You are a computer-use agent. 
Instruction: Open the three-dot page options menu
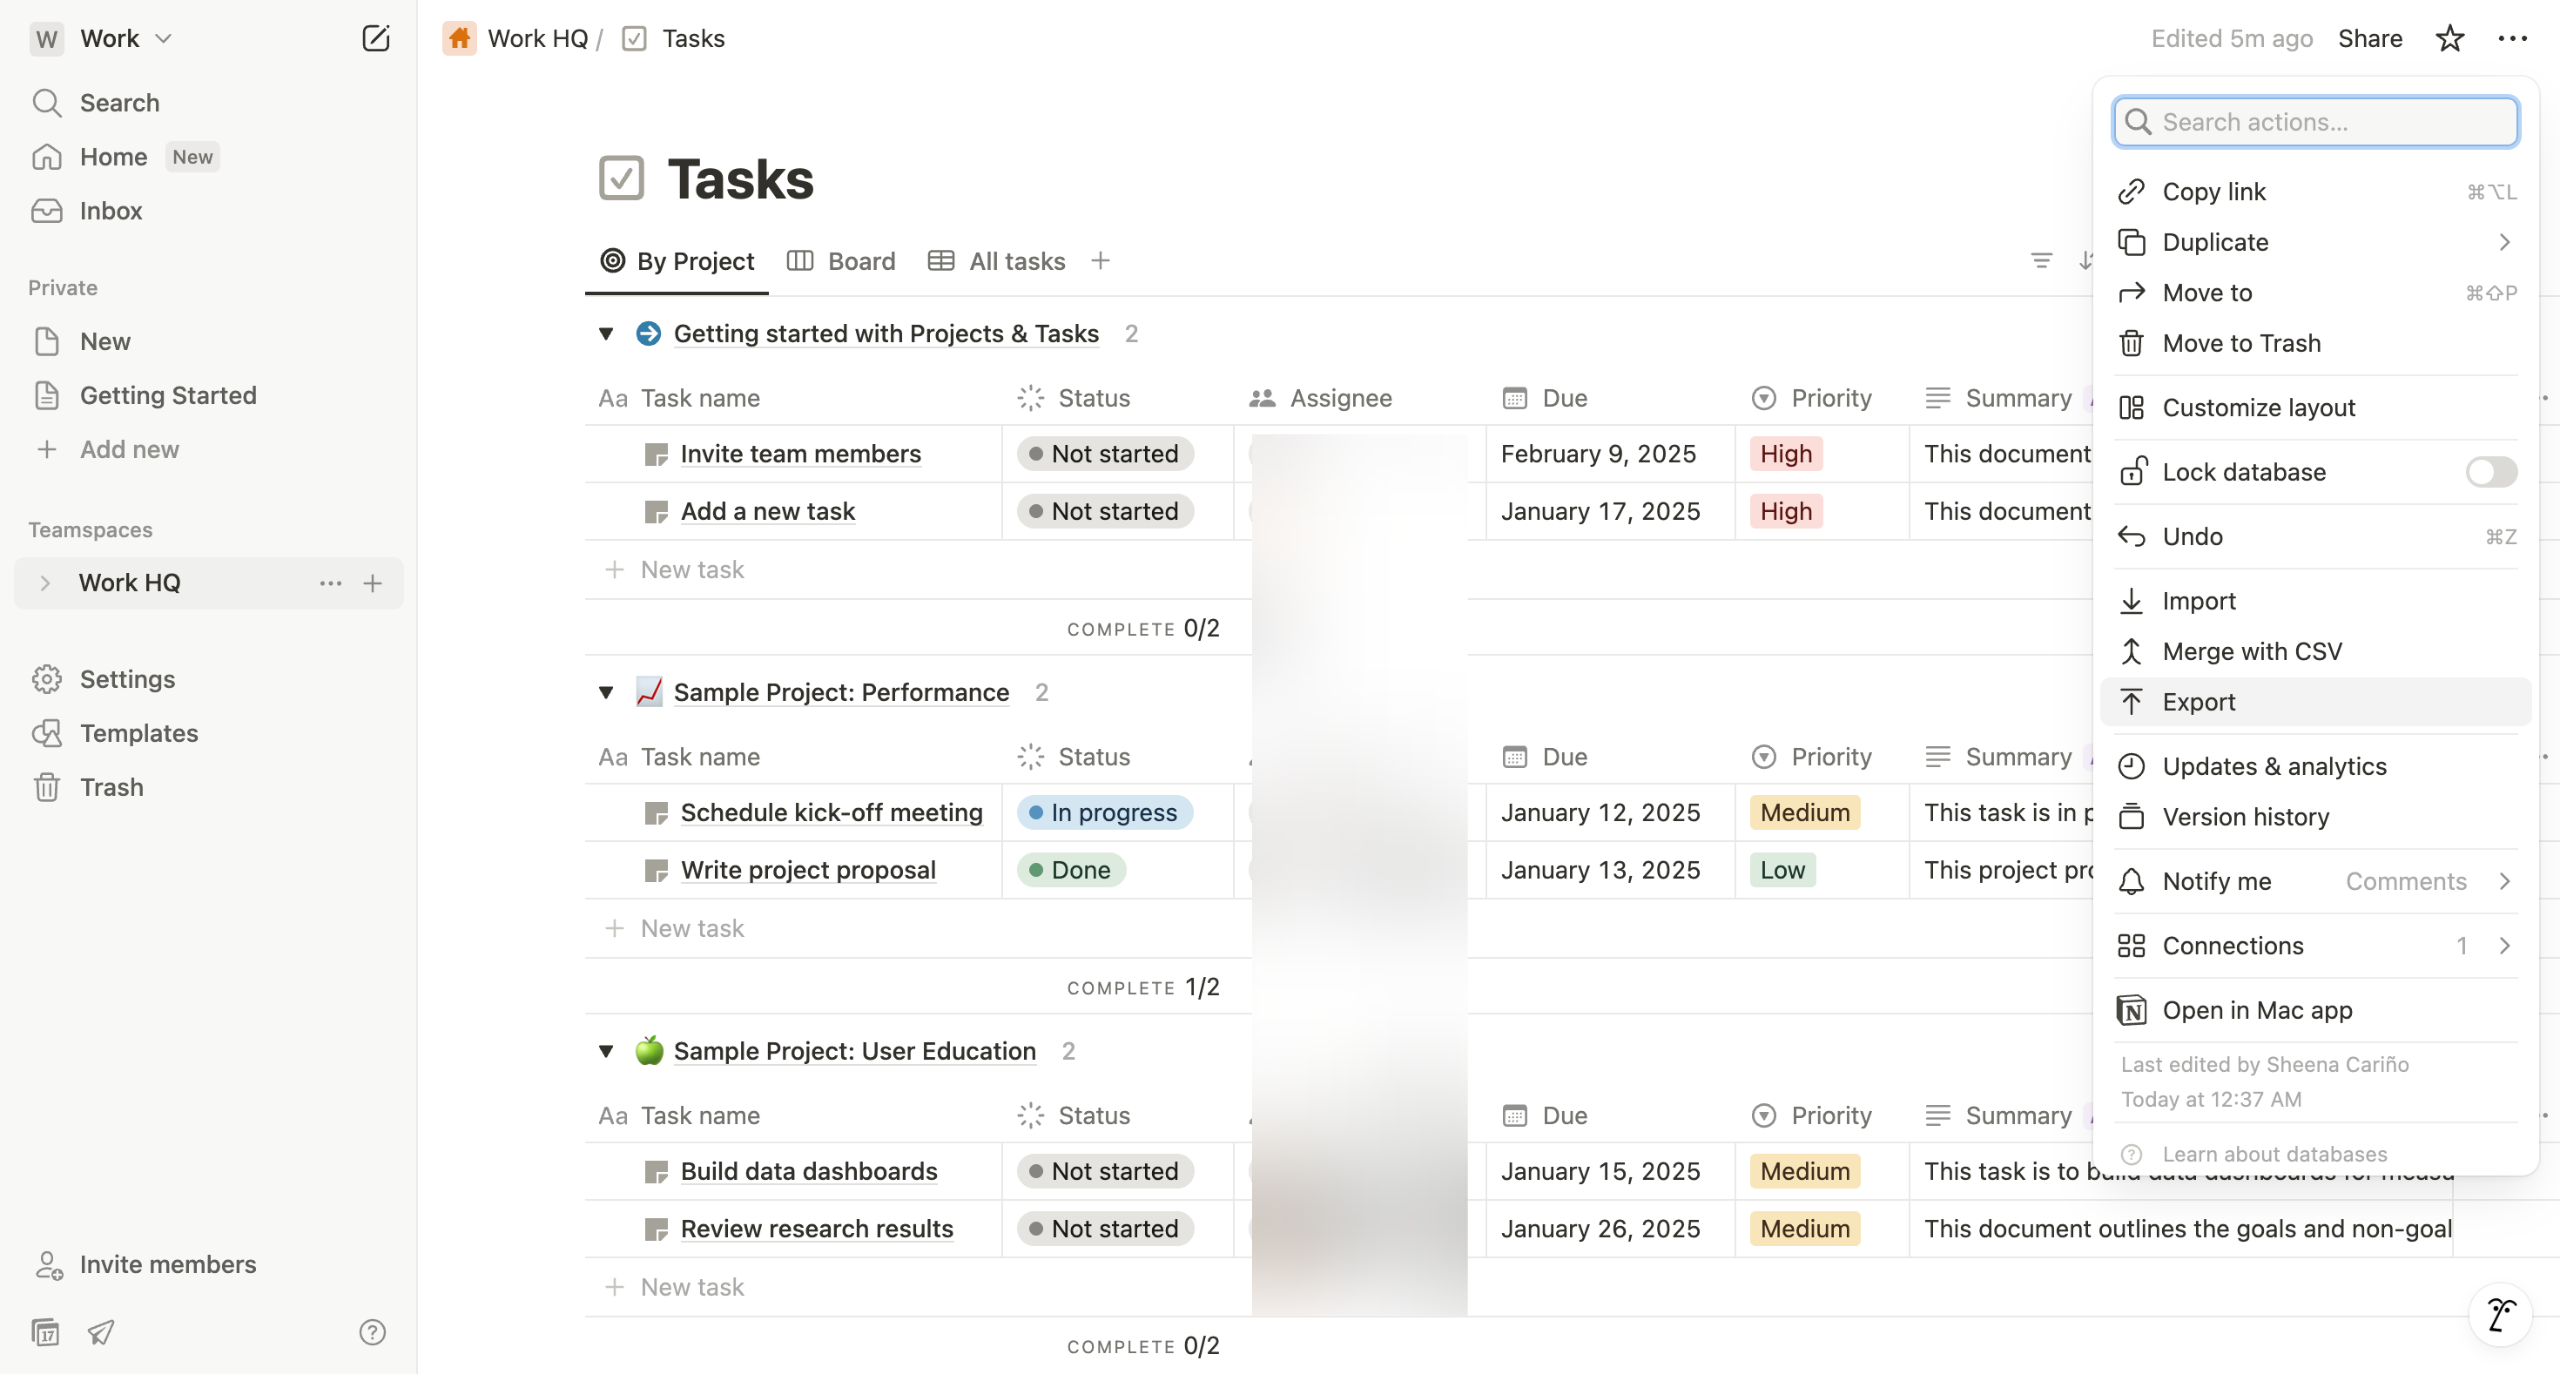coord(2512,38)
